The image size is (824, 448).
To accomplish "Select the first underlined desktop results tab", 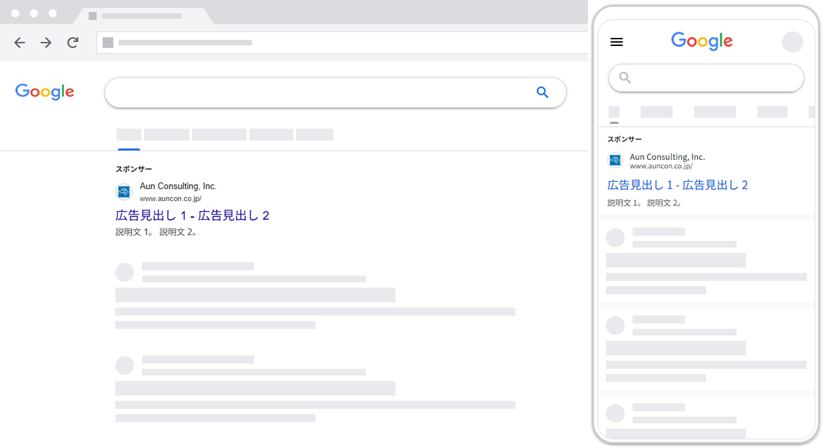I will [128, 134].
